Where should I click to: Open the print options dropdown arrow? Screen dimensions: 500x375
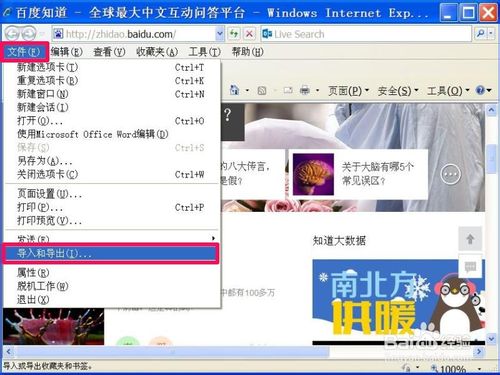tap(317, 90)
